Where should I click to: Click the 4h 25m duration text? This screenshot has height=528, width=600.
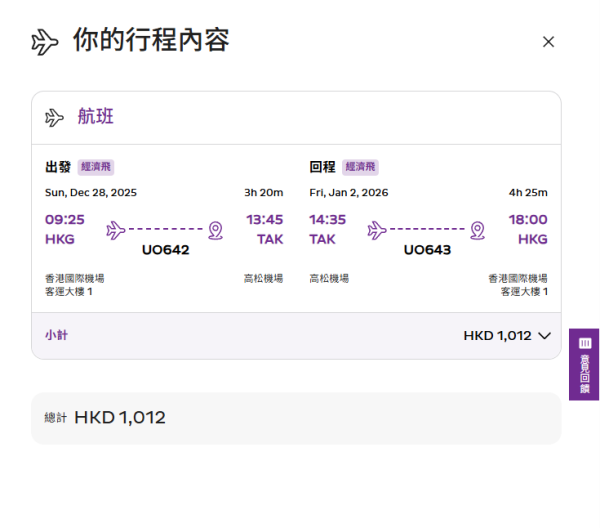point(528,192)
